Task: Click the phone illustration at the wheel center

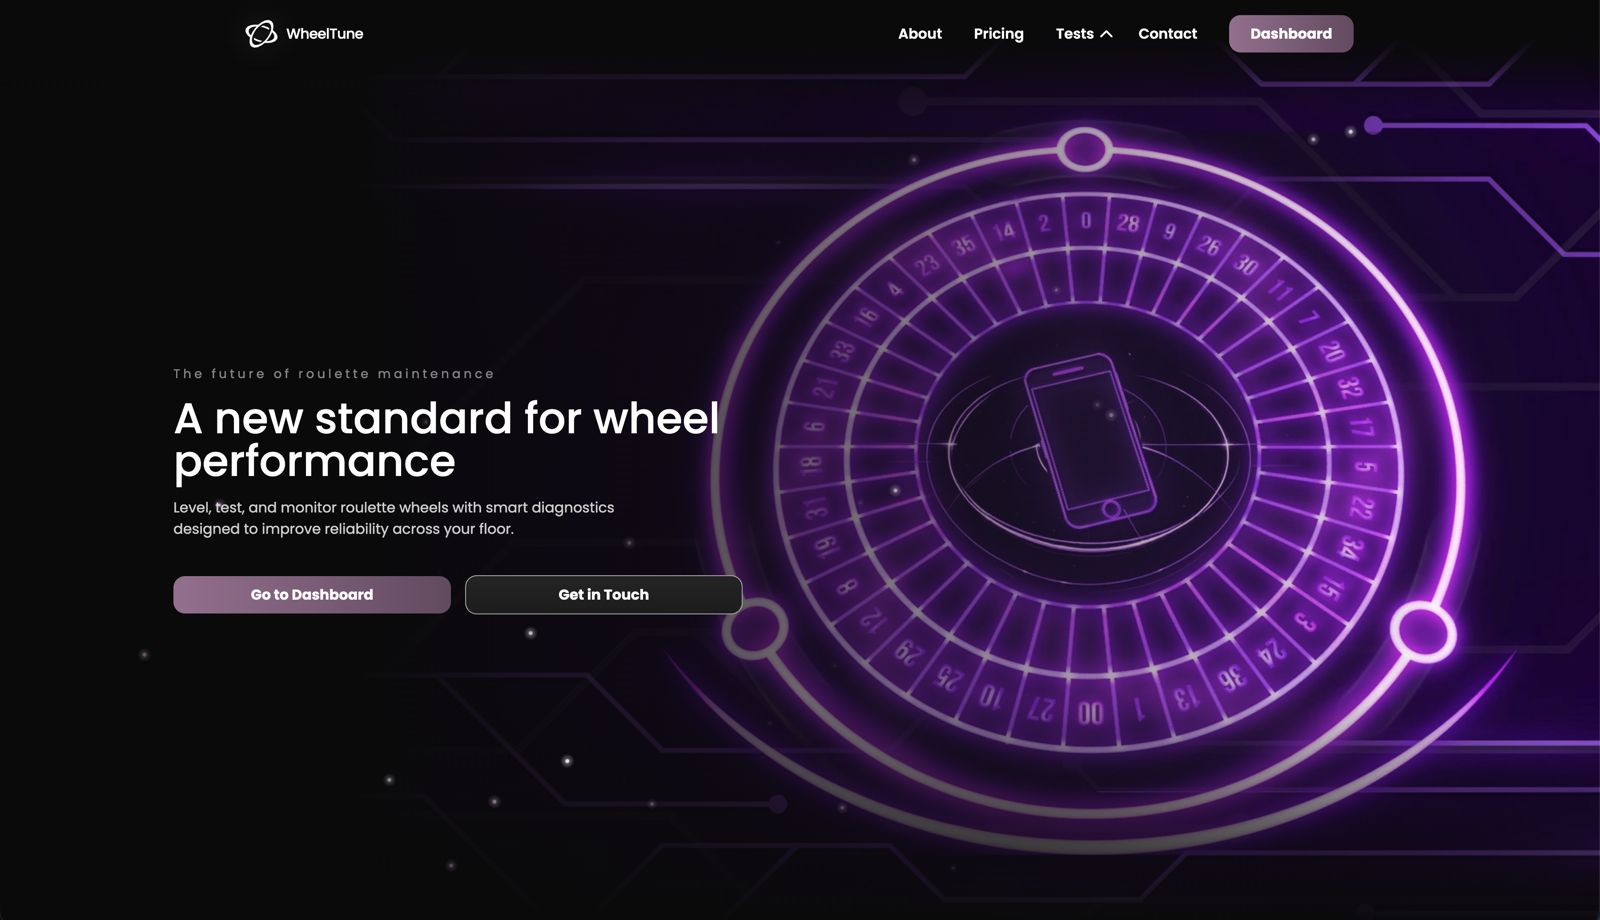Action: 1090,440
